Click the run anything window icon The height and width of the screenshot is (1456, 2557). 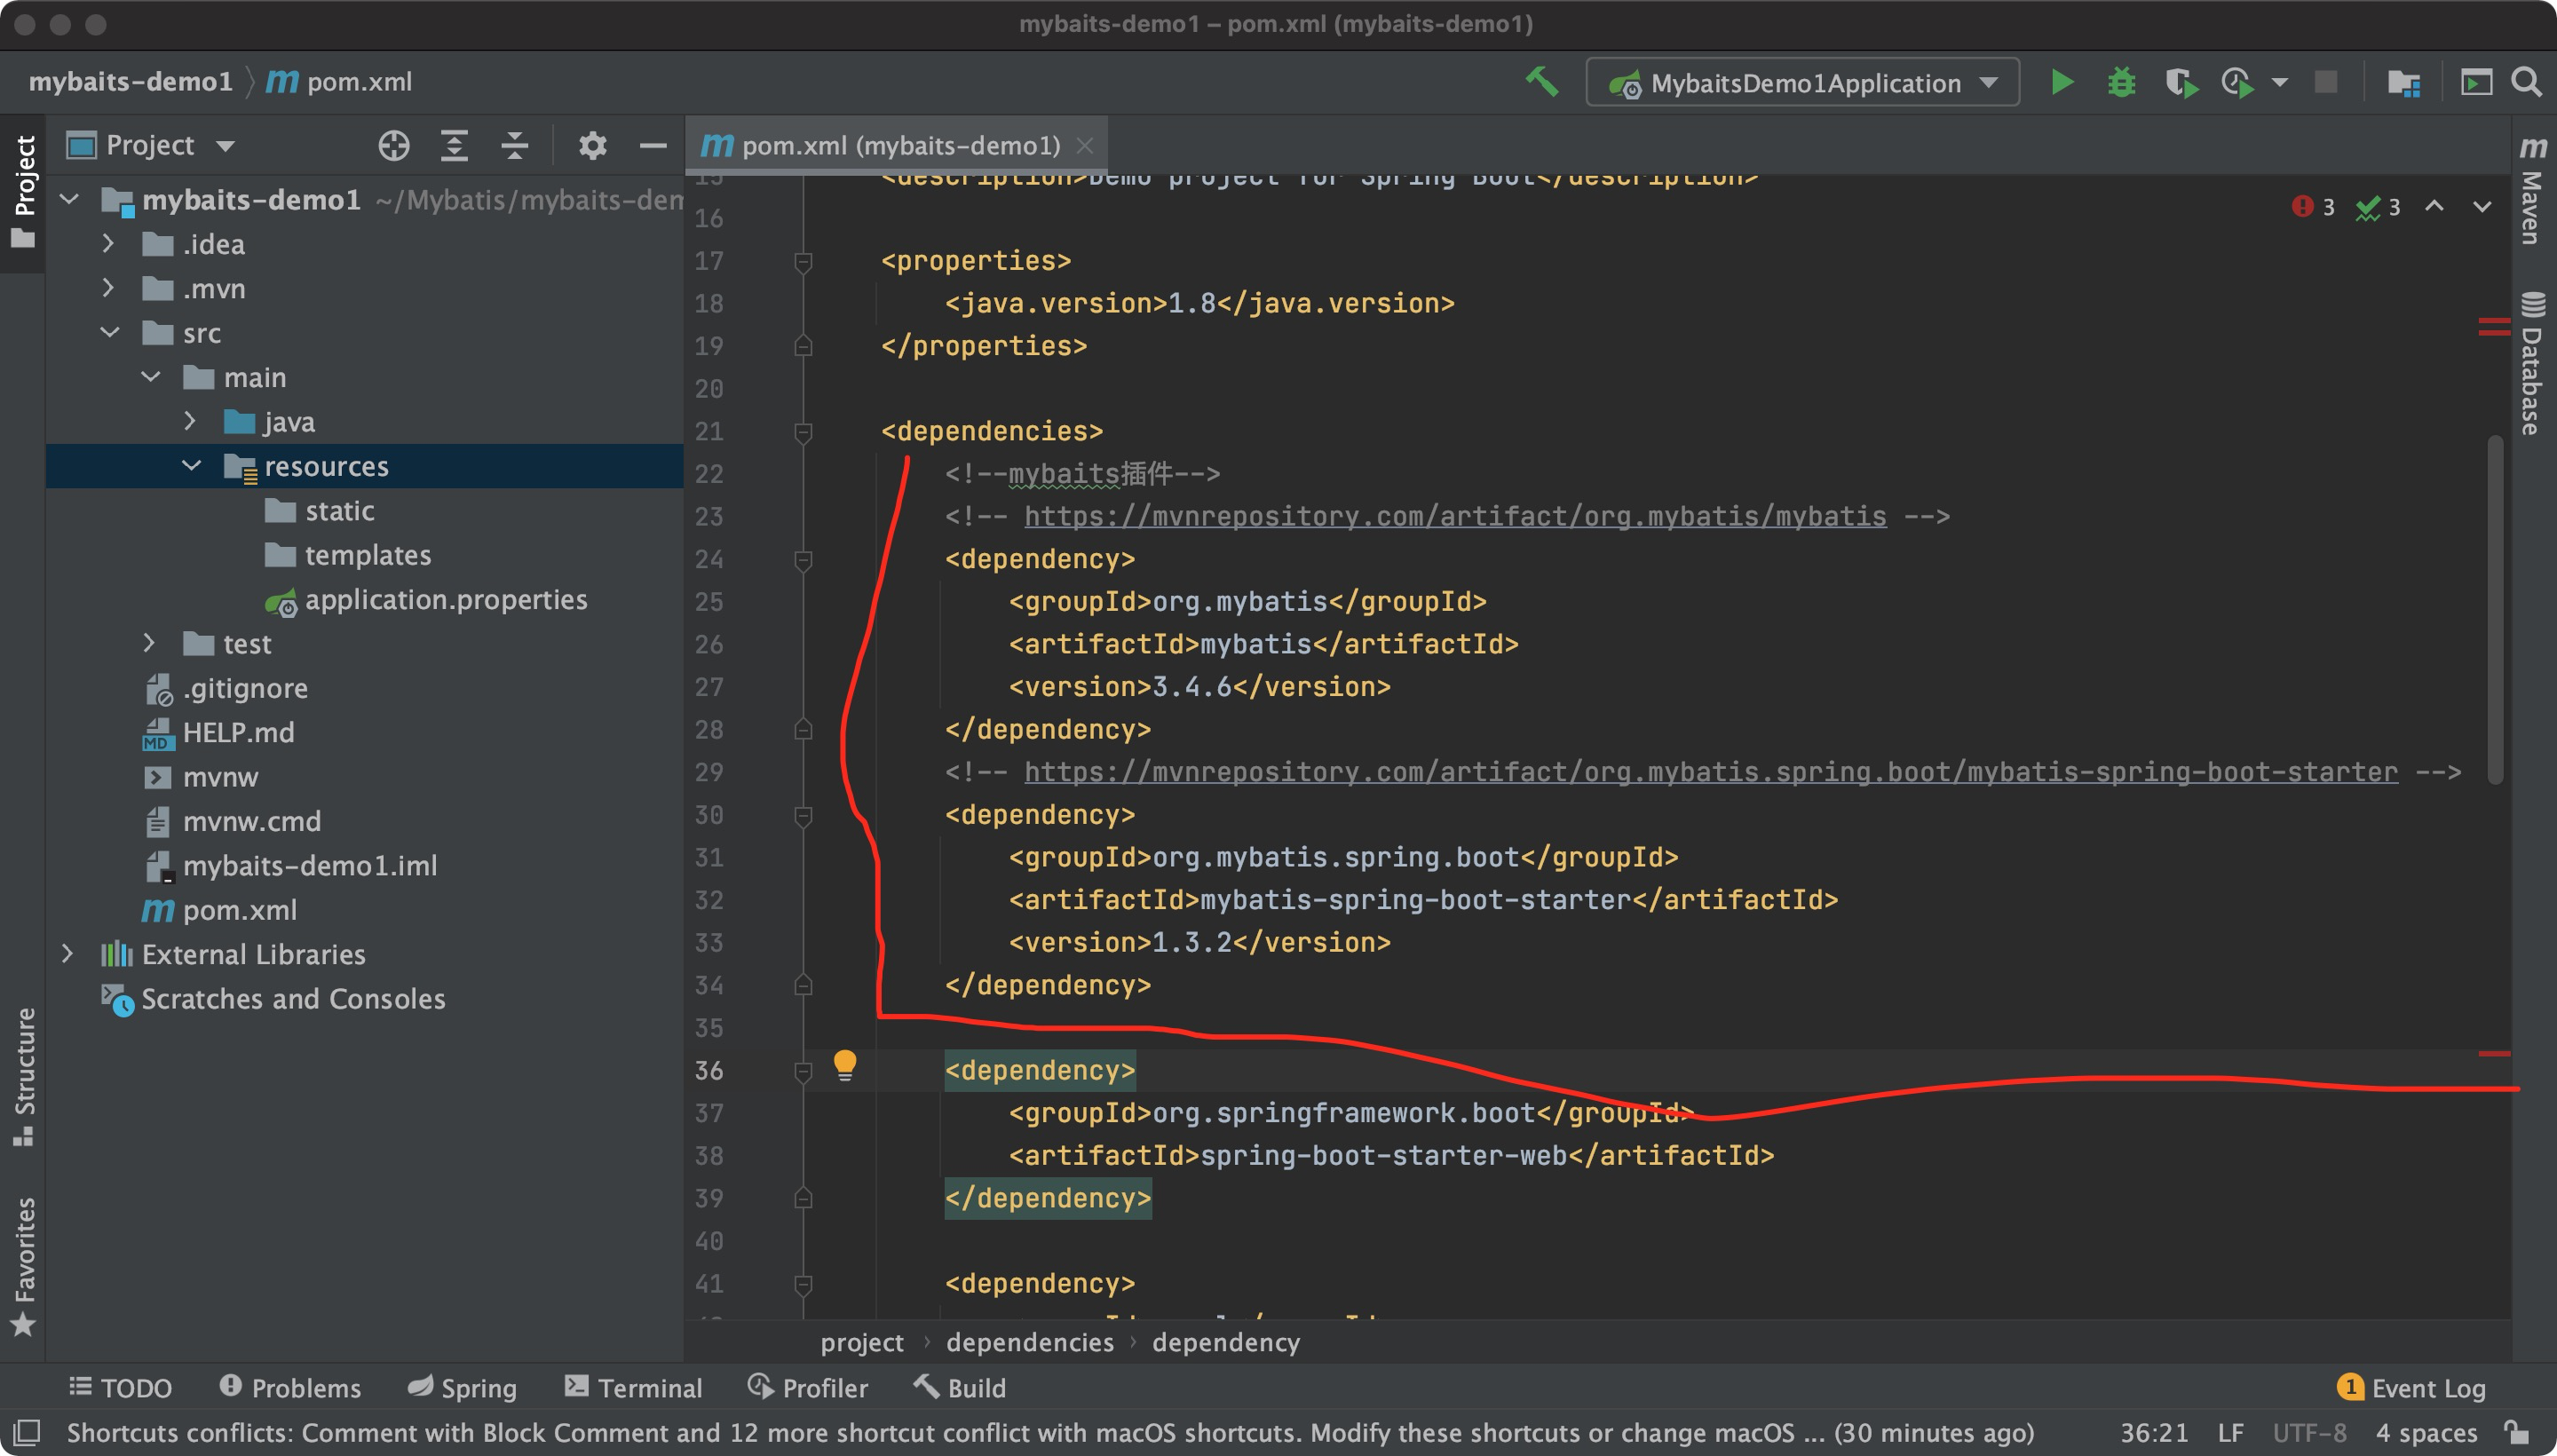(2475, 82)
